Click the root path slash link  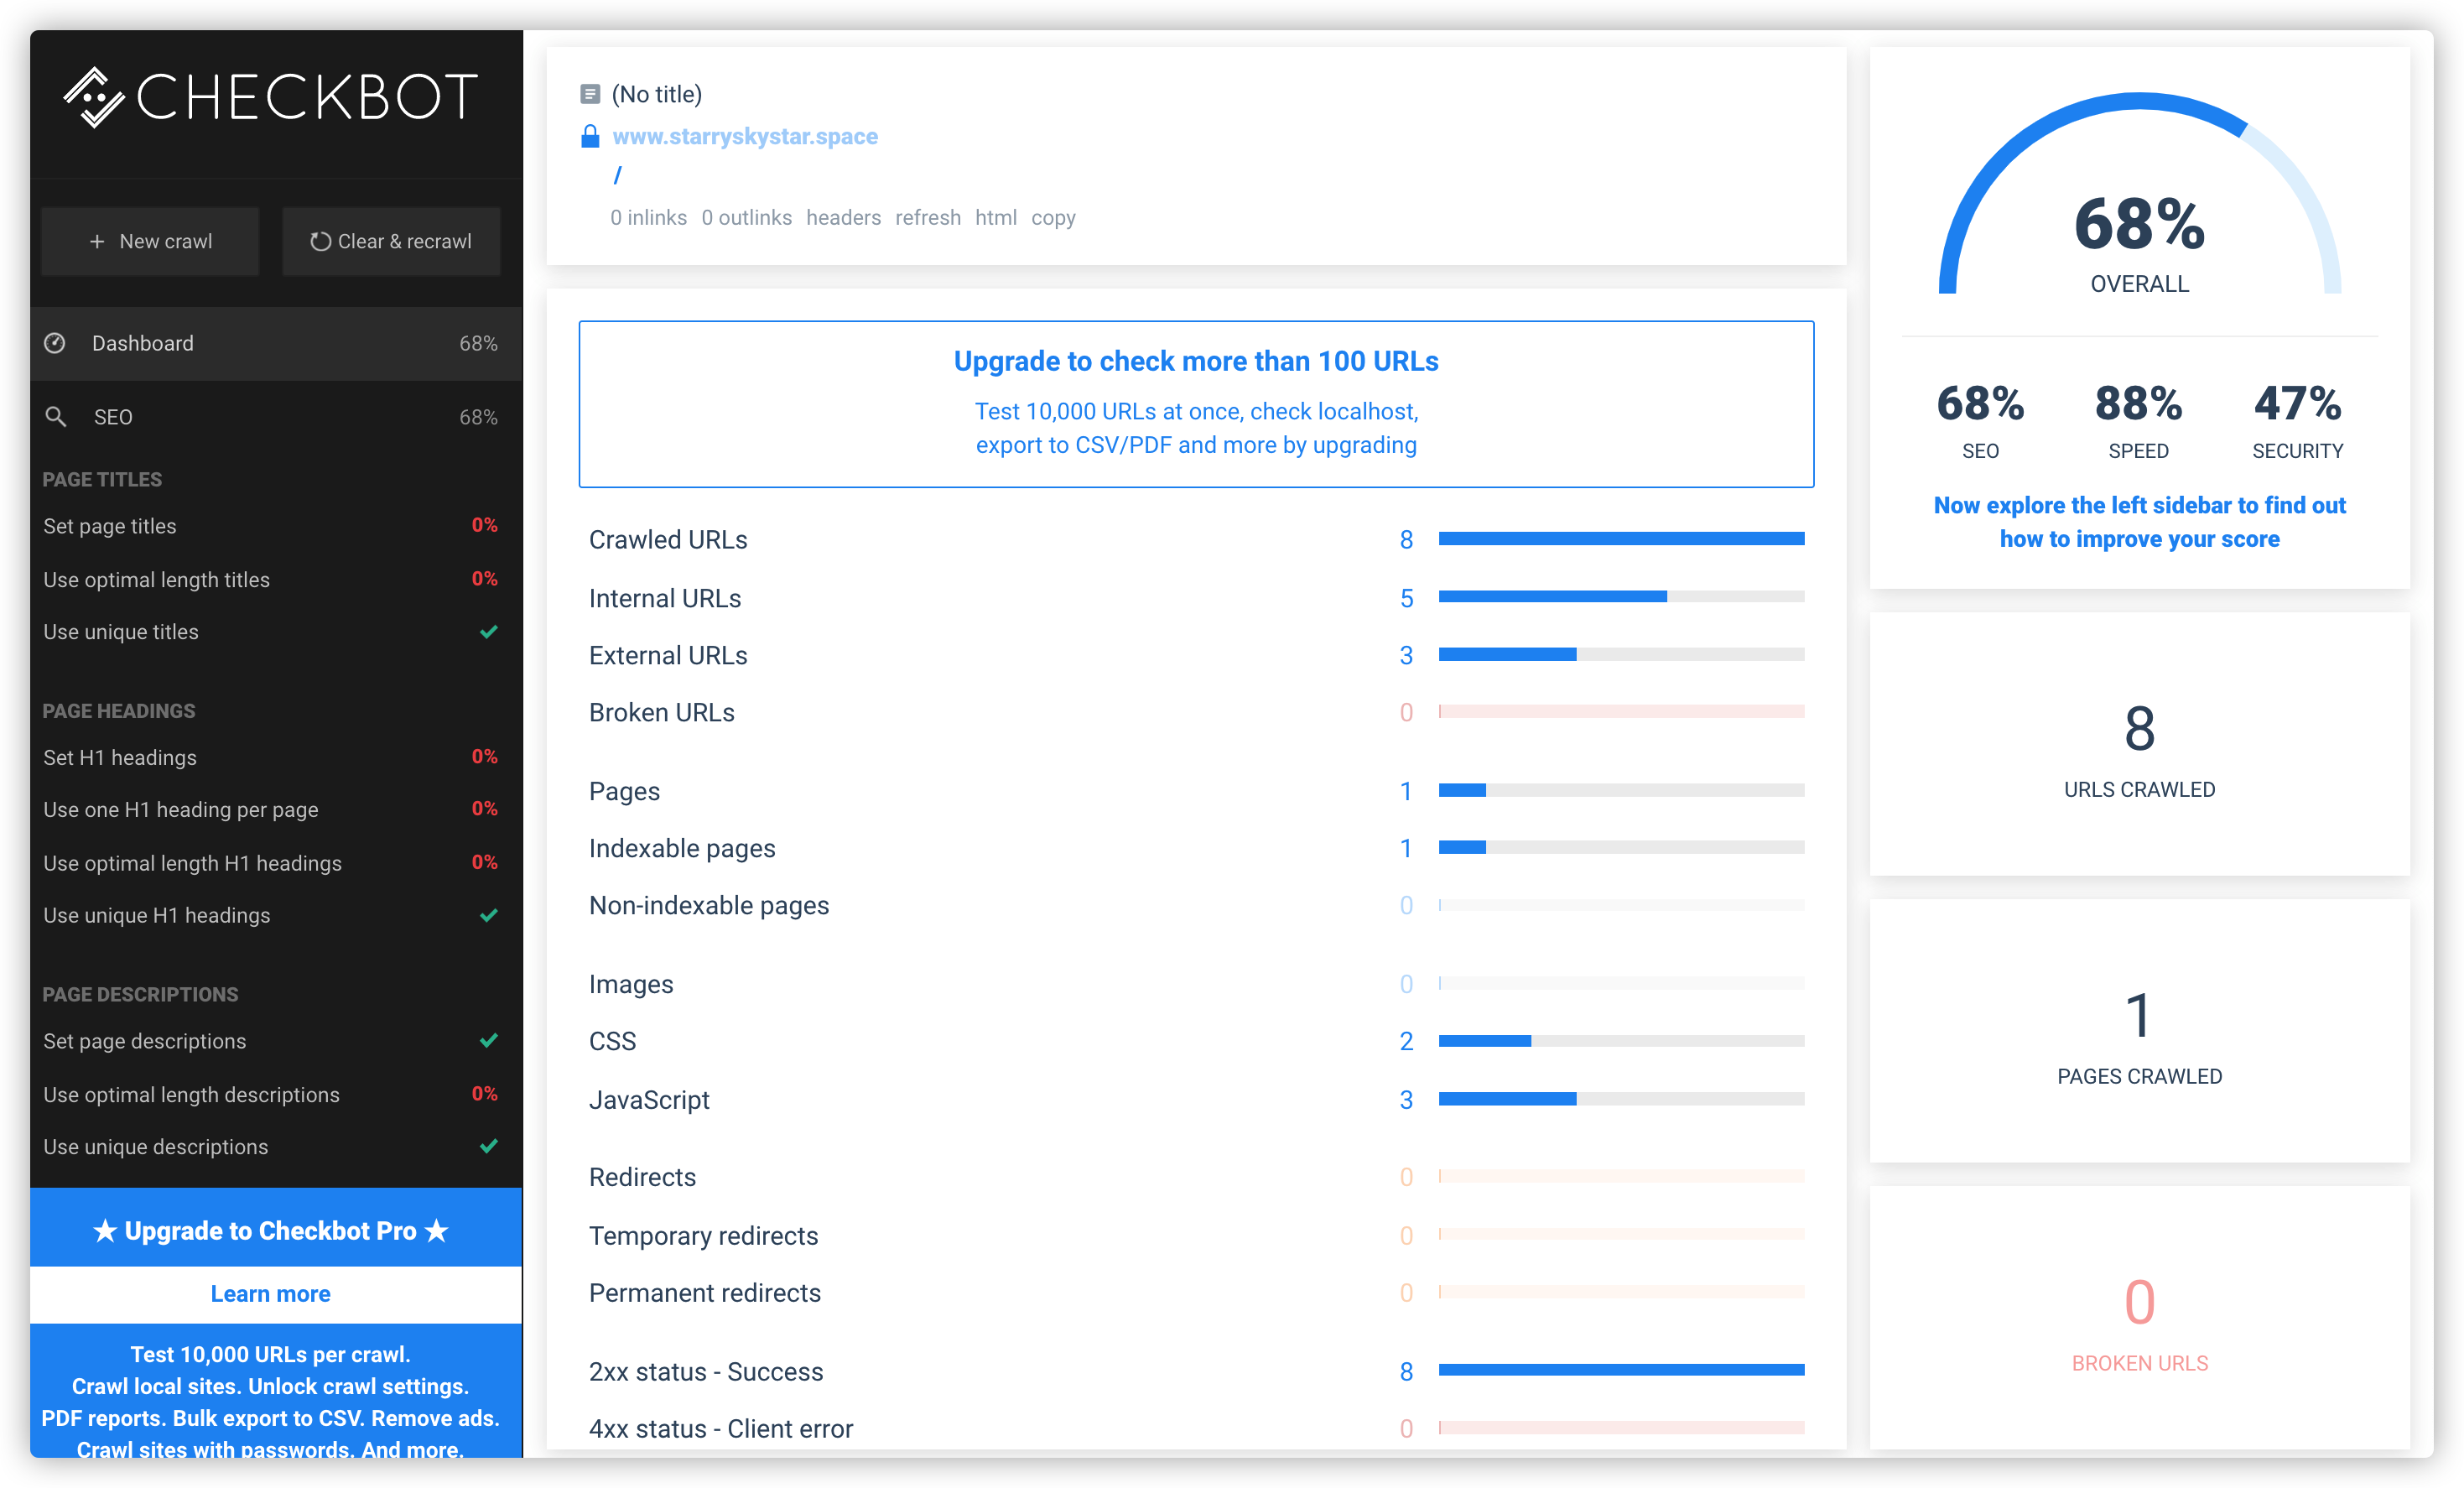617,176
